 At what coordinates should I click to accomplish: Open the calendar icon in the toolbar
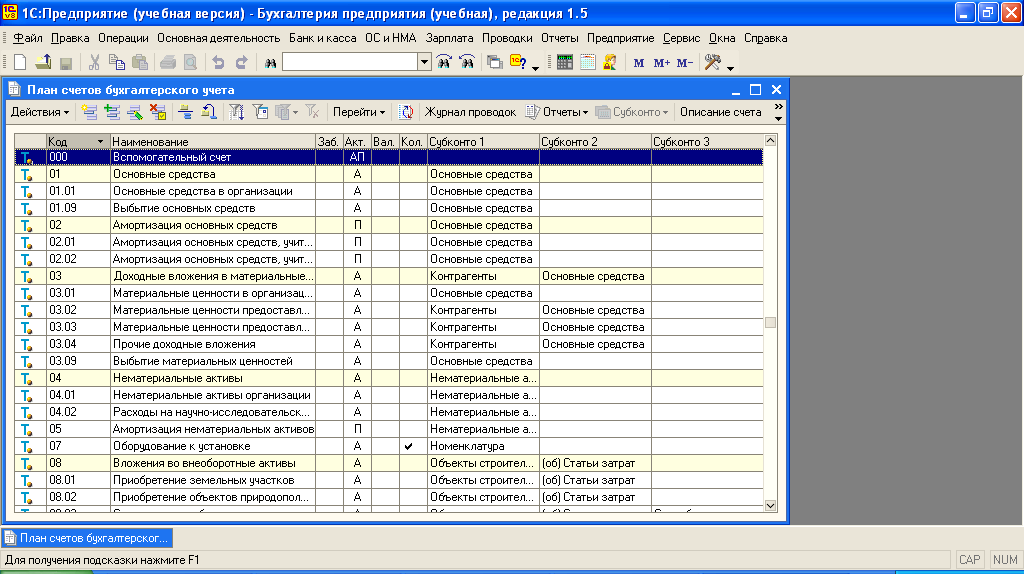tap(588, 62)
